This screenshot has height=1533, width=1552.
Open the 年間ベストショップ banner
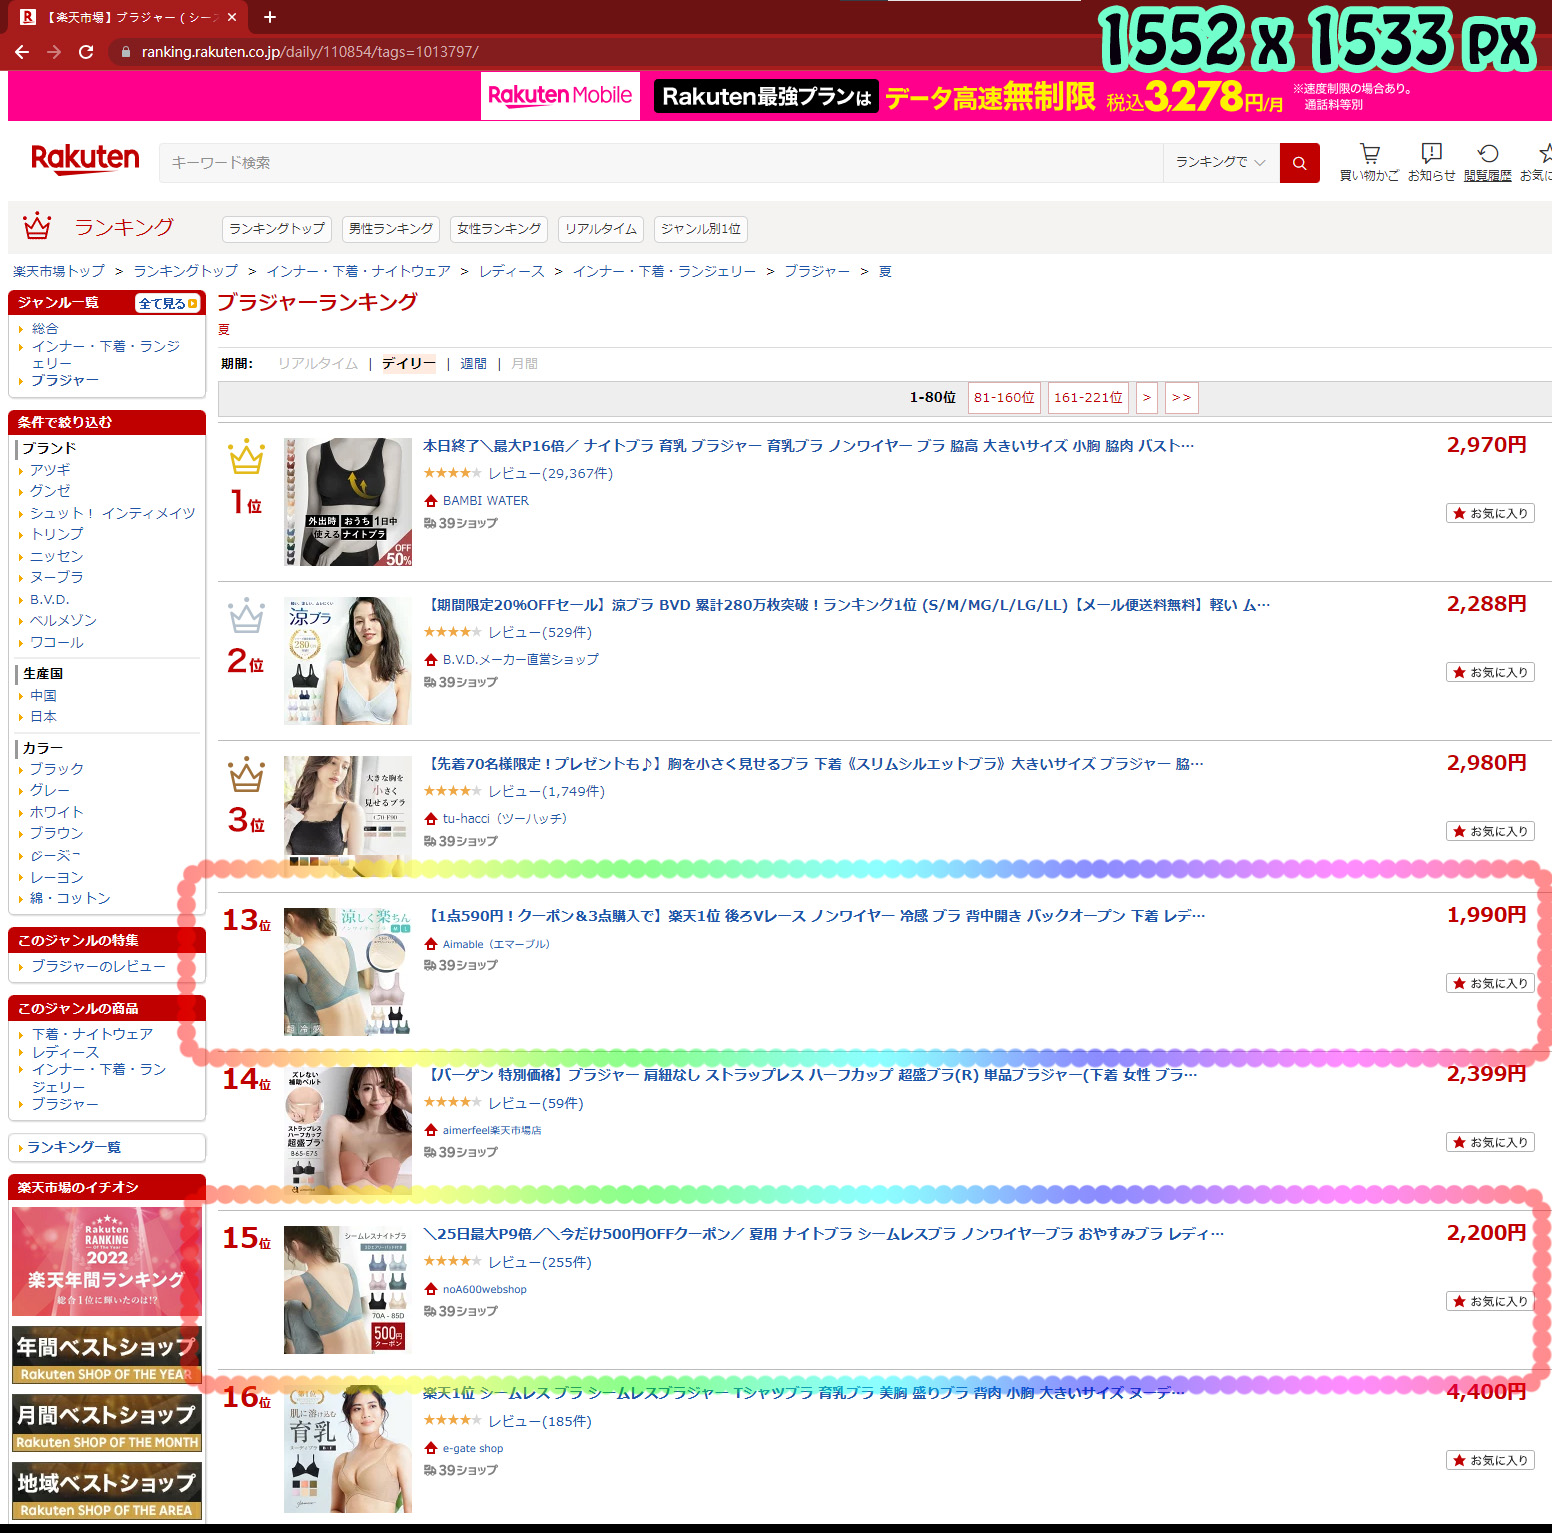[107, 1355]
